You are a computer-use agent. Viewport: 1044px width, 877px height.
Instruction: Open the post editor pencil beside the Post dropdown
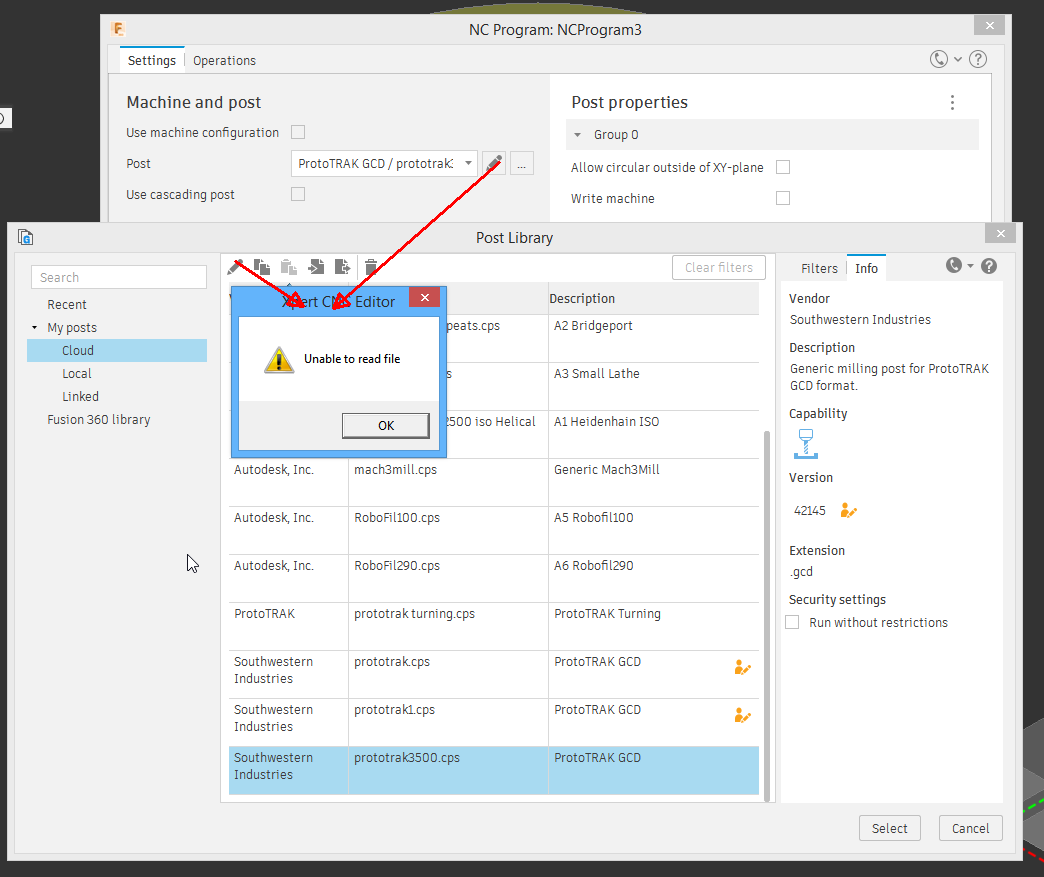tap(493, 163)
